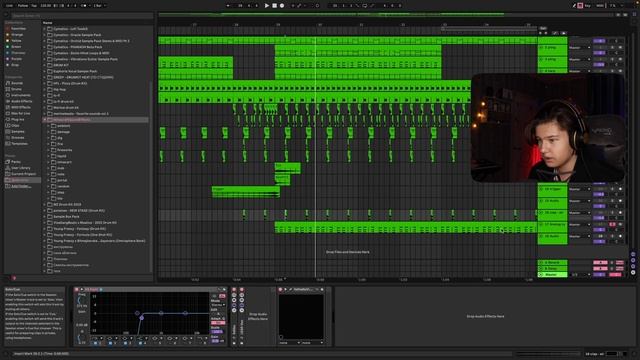Select the random folder in browser
This screenshot has height=360, width=640.
(63, 186)
